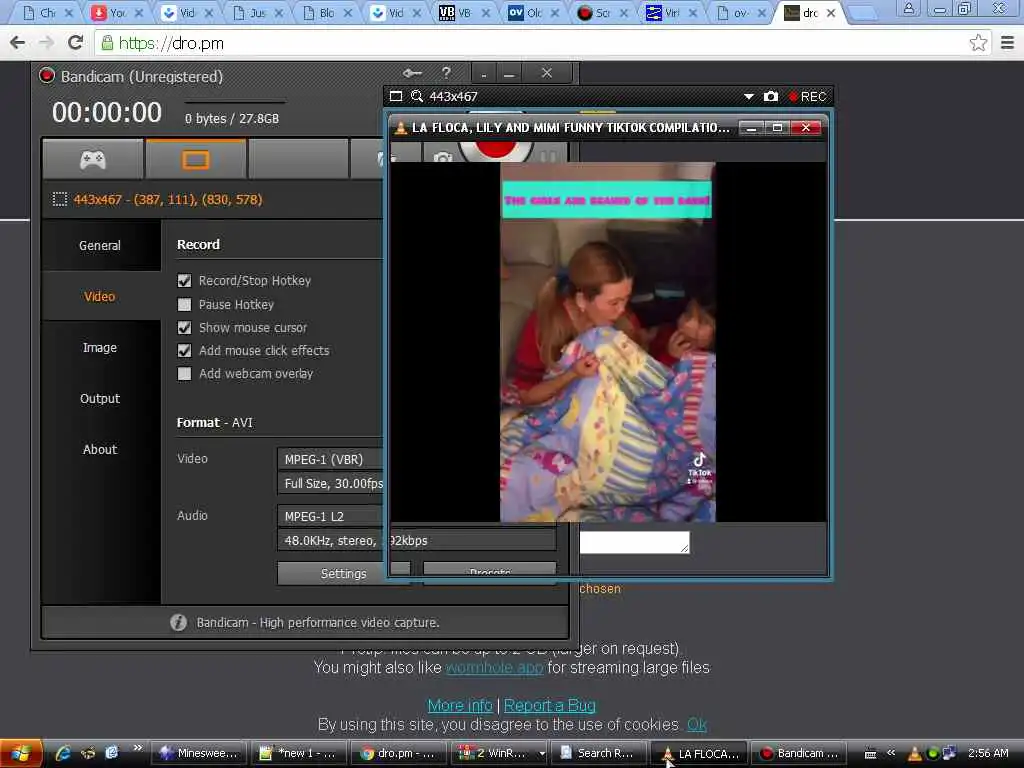Start recording with REC button

(807, 97)
